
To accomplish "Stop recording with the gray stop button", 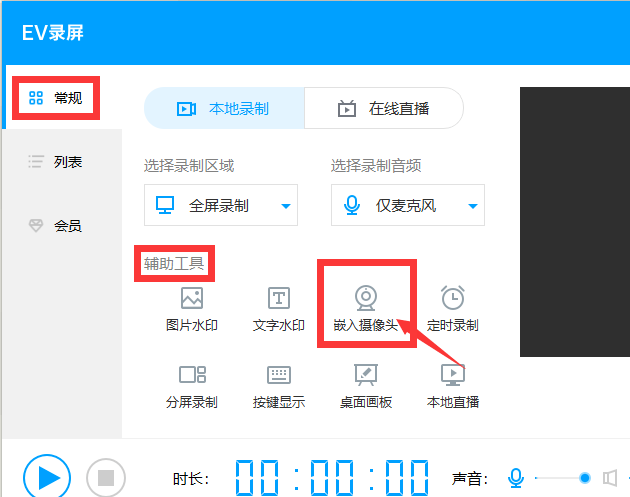I will (x=106, y=478).
